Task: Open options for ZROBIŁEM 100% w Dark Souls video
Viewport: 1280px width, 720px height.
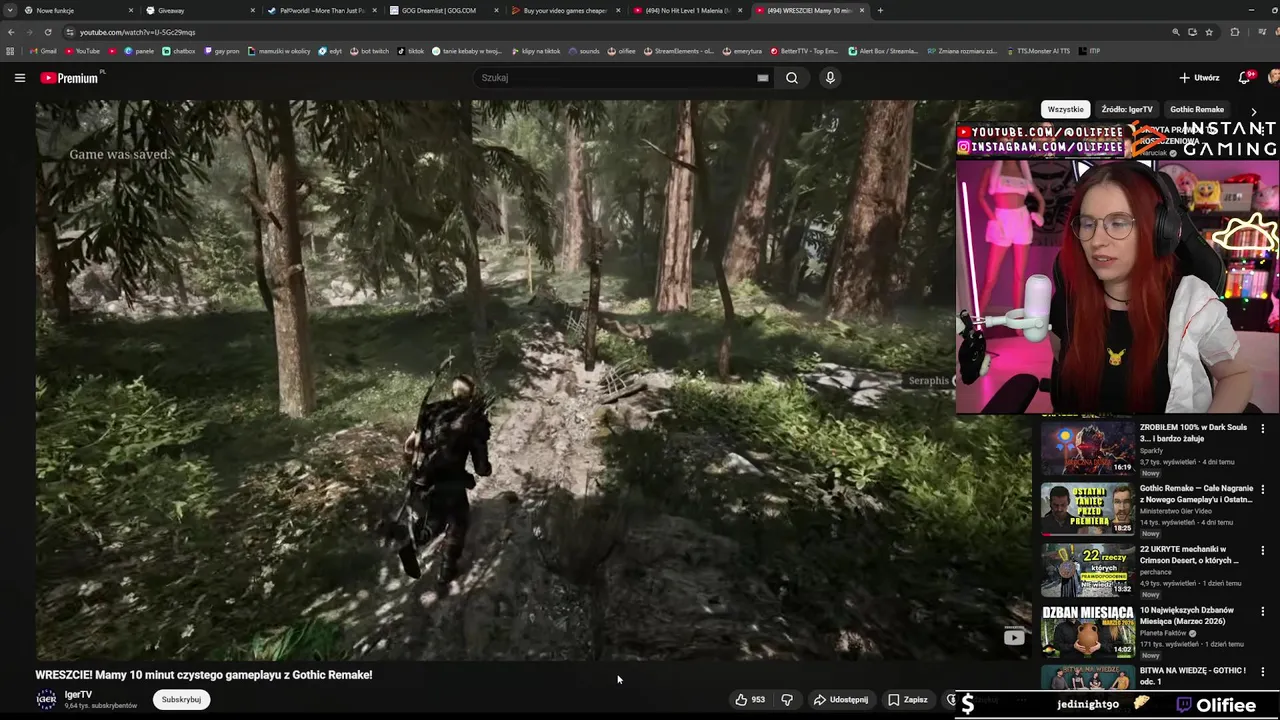Action: click(1262, 428)
